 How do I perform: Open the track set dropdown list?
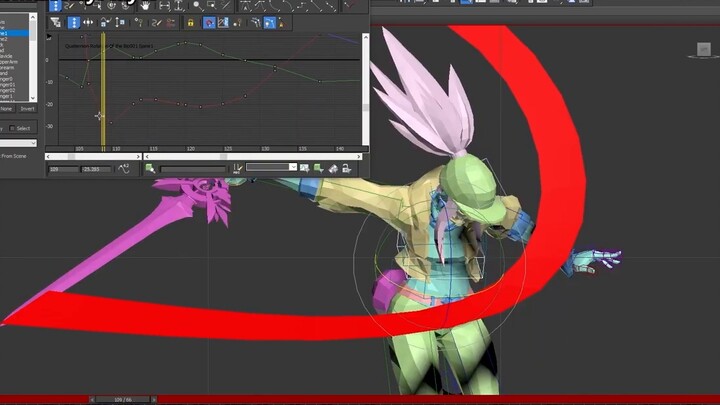[x=293, y=167]
